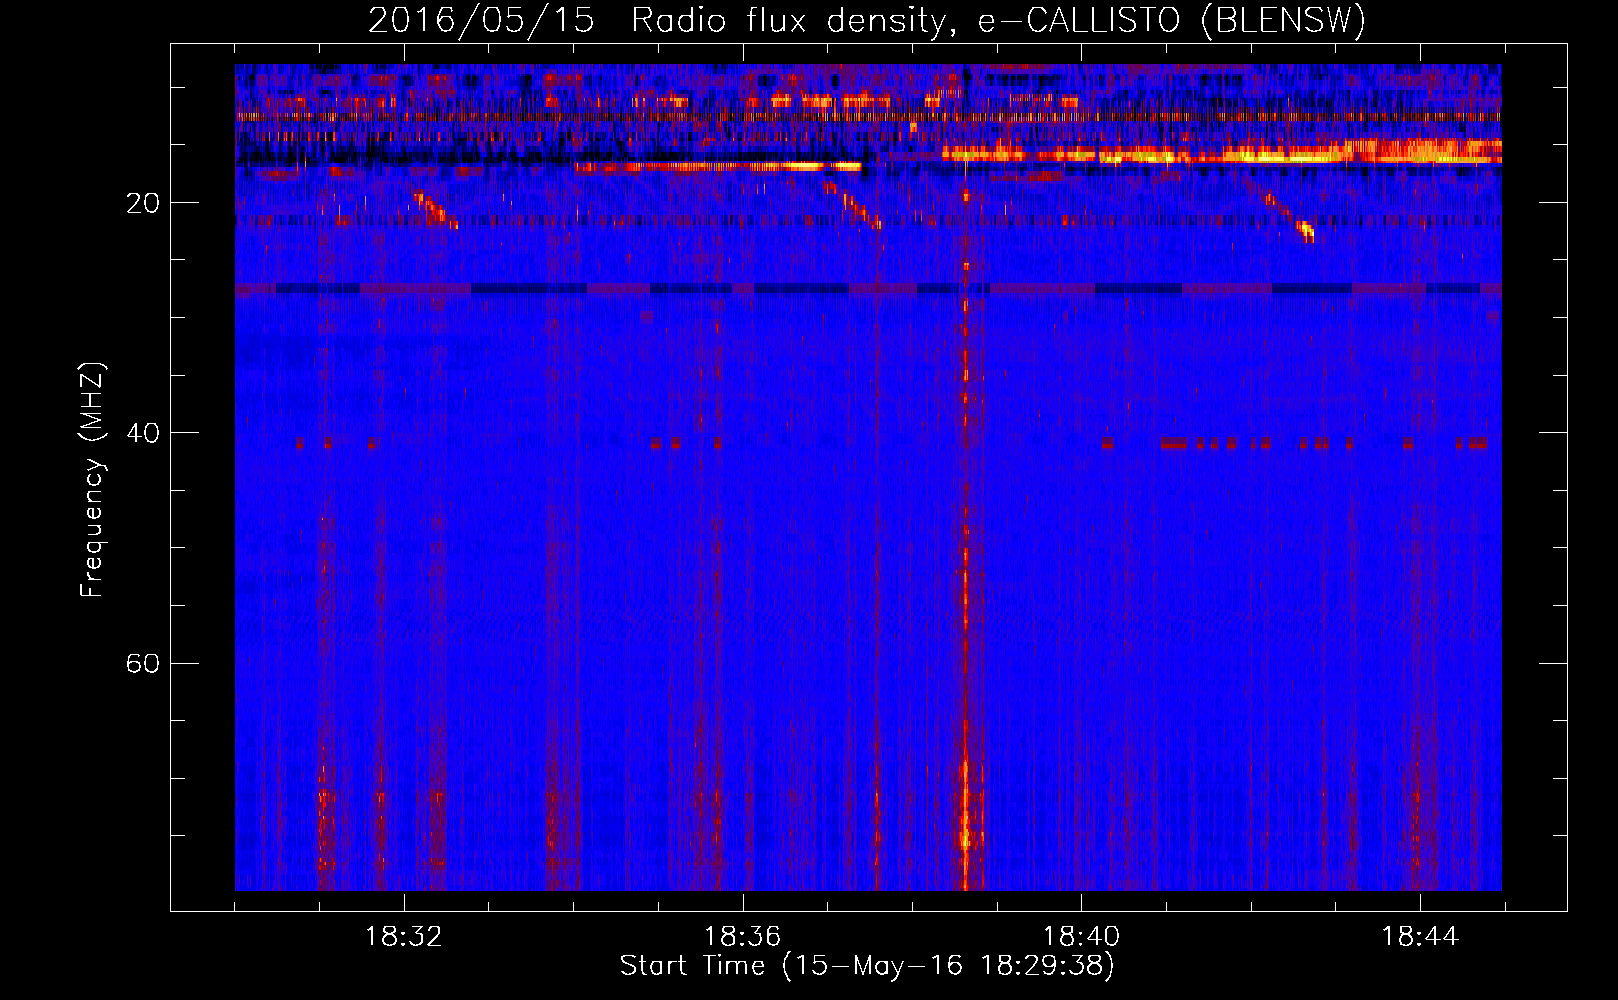Click the 'Start Time' x-axis label
This screenshot has width=1618, height=1000.
(x=866, y=965)
